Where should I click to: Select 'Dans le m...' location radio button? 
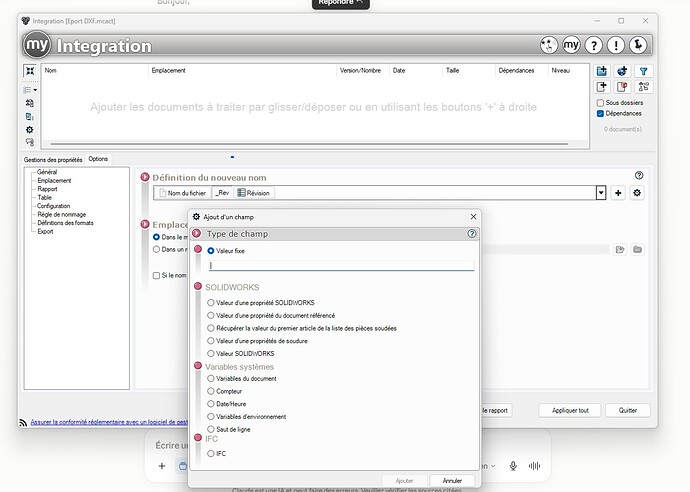click(156, 237)
